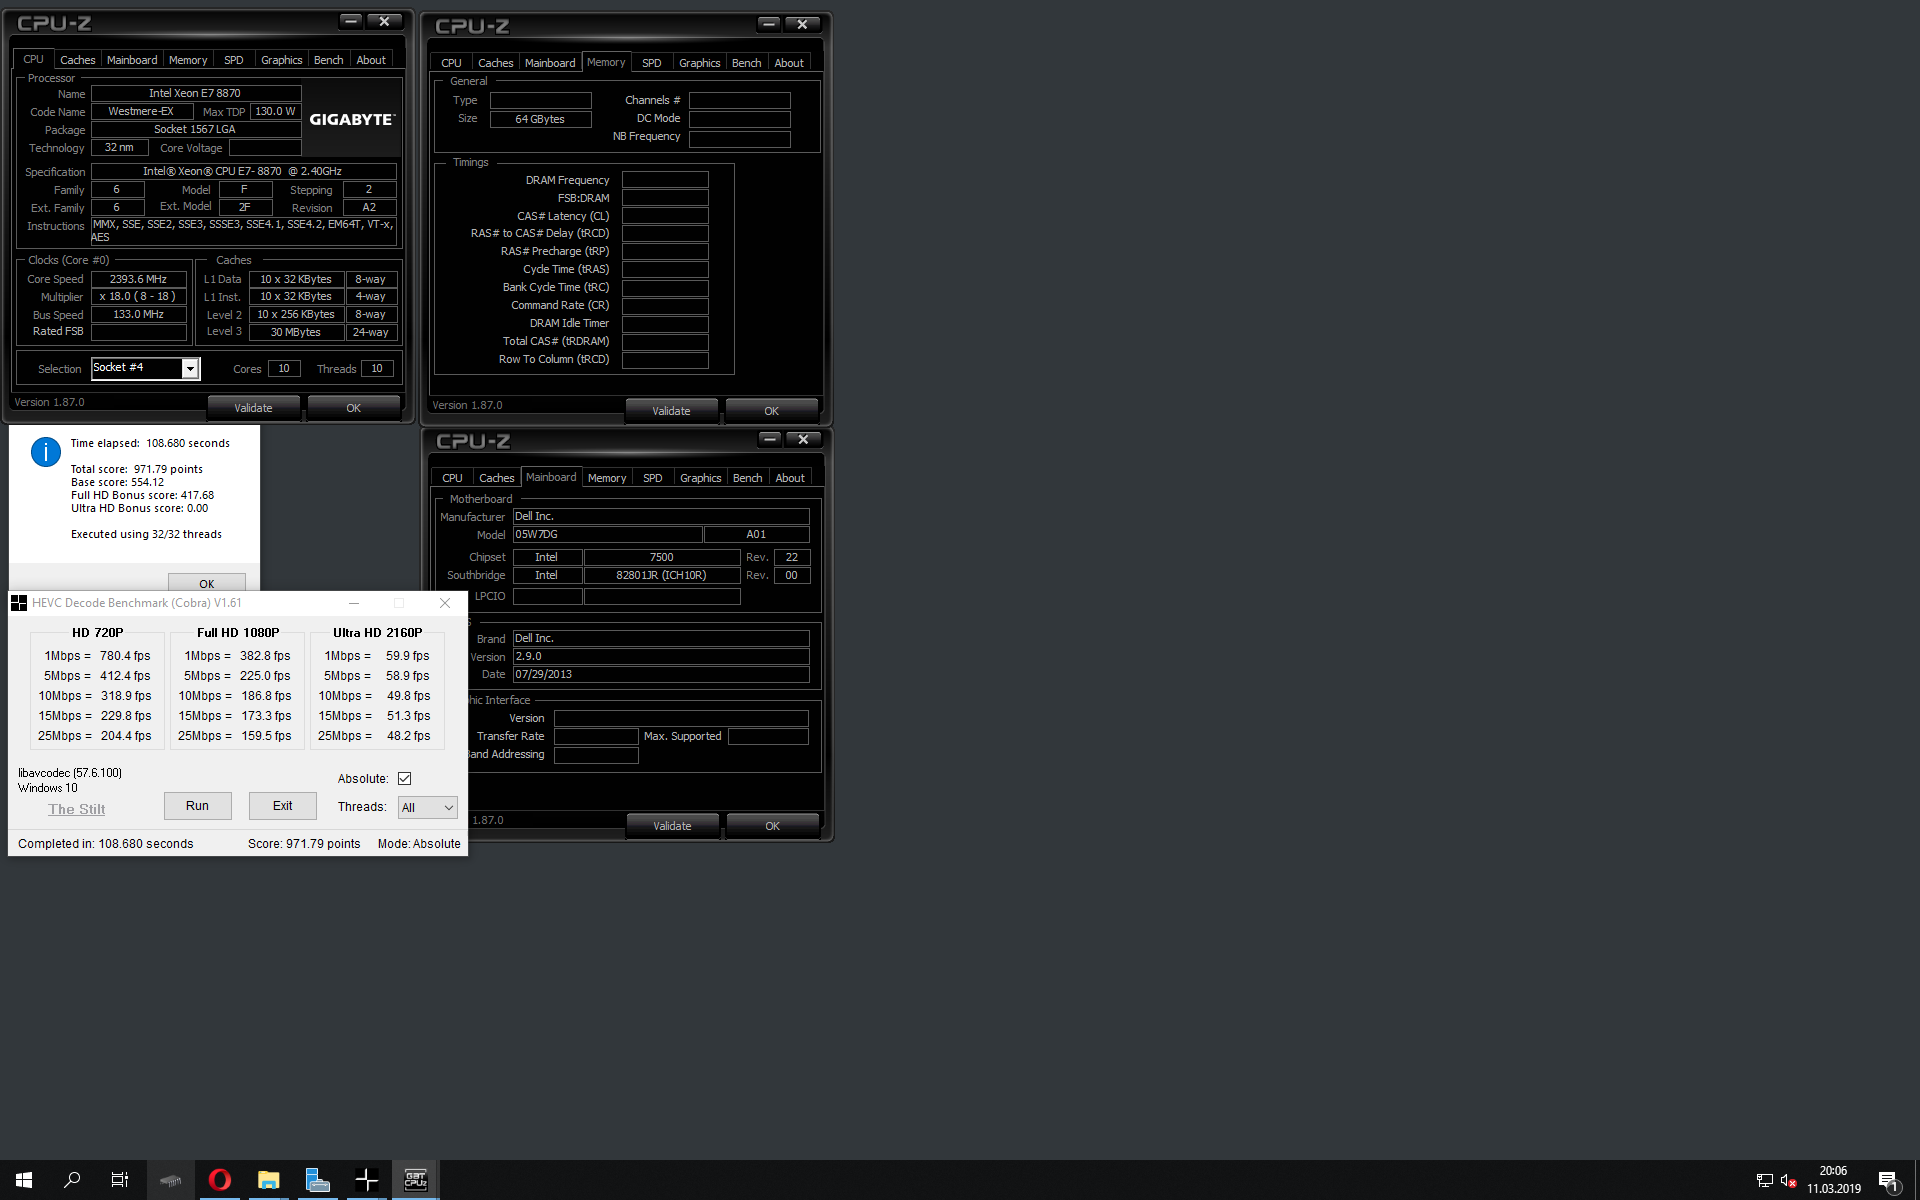Click the memory Size field 64 GBytes
Image resolution: width=1920 pixels, height=1200 pixels.
click(x=540, y=119)
